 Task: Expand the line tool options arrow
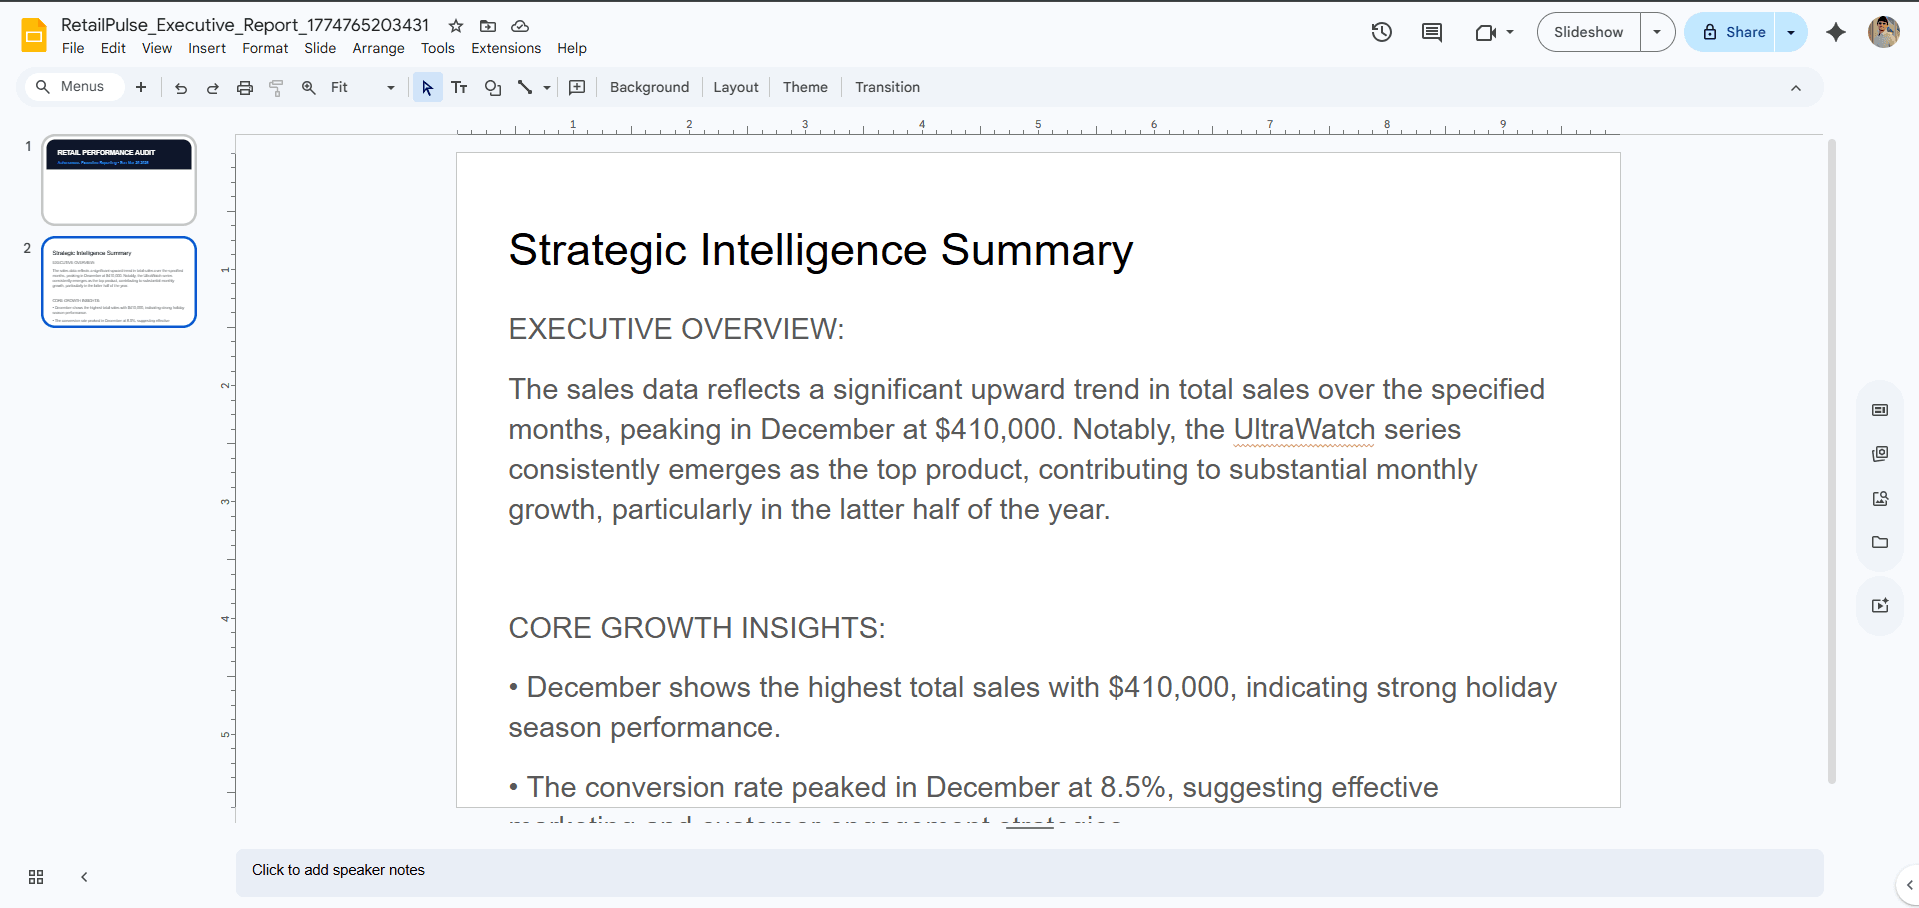(x=547, y=87)
